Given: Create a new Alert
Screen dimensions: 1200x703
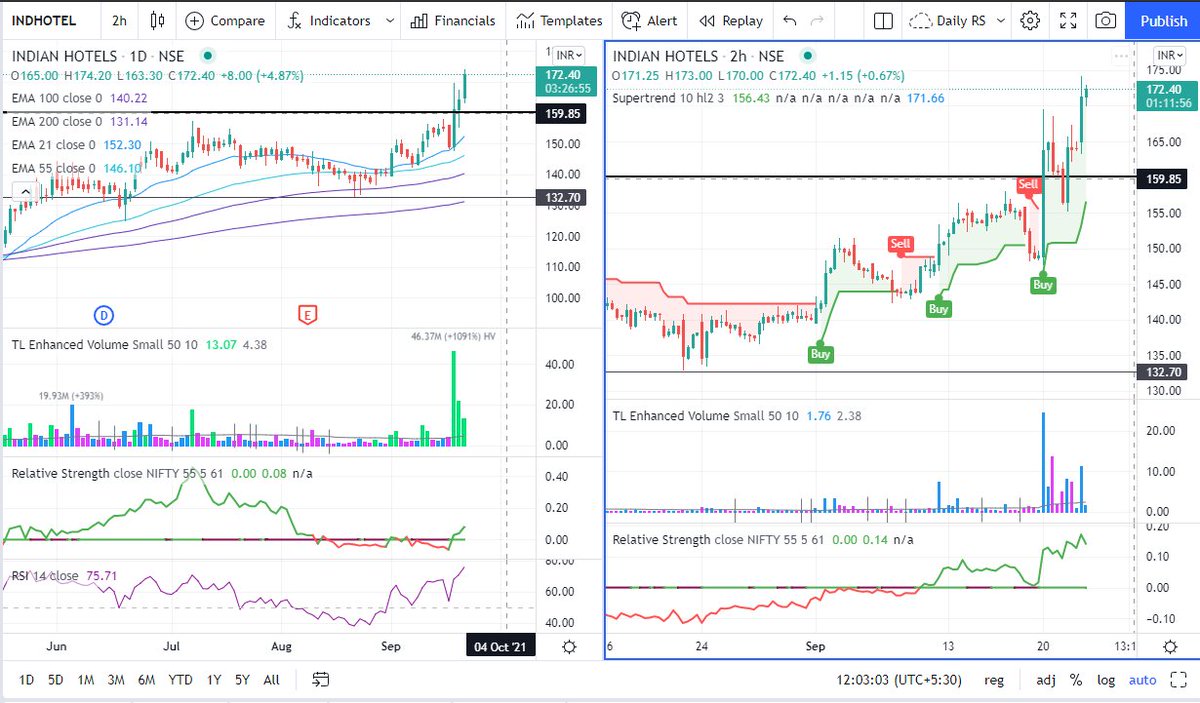Looking at the screenshot, I should pos(649,20).
